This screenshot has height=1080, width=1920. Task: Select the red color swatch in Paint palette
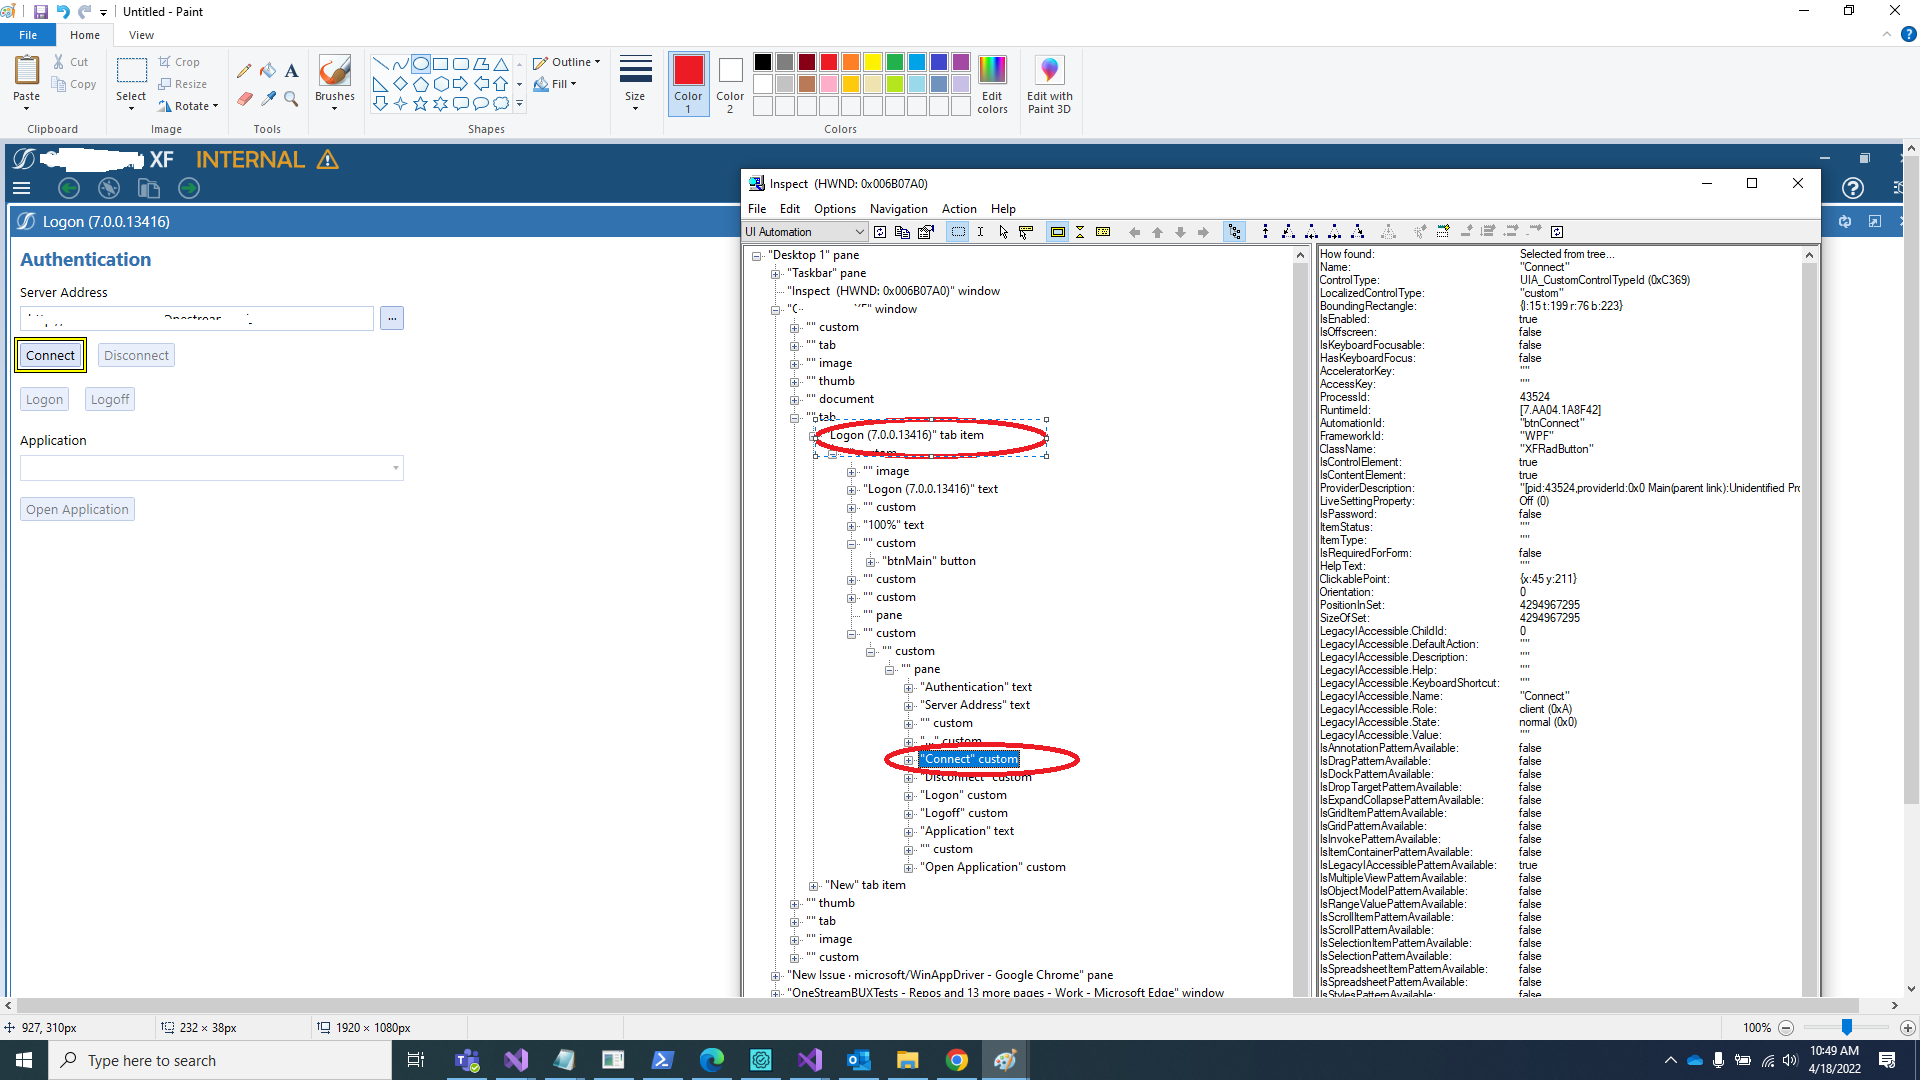[828, 61]
